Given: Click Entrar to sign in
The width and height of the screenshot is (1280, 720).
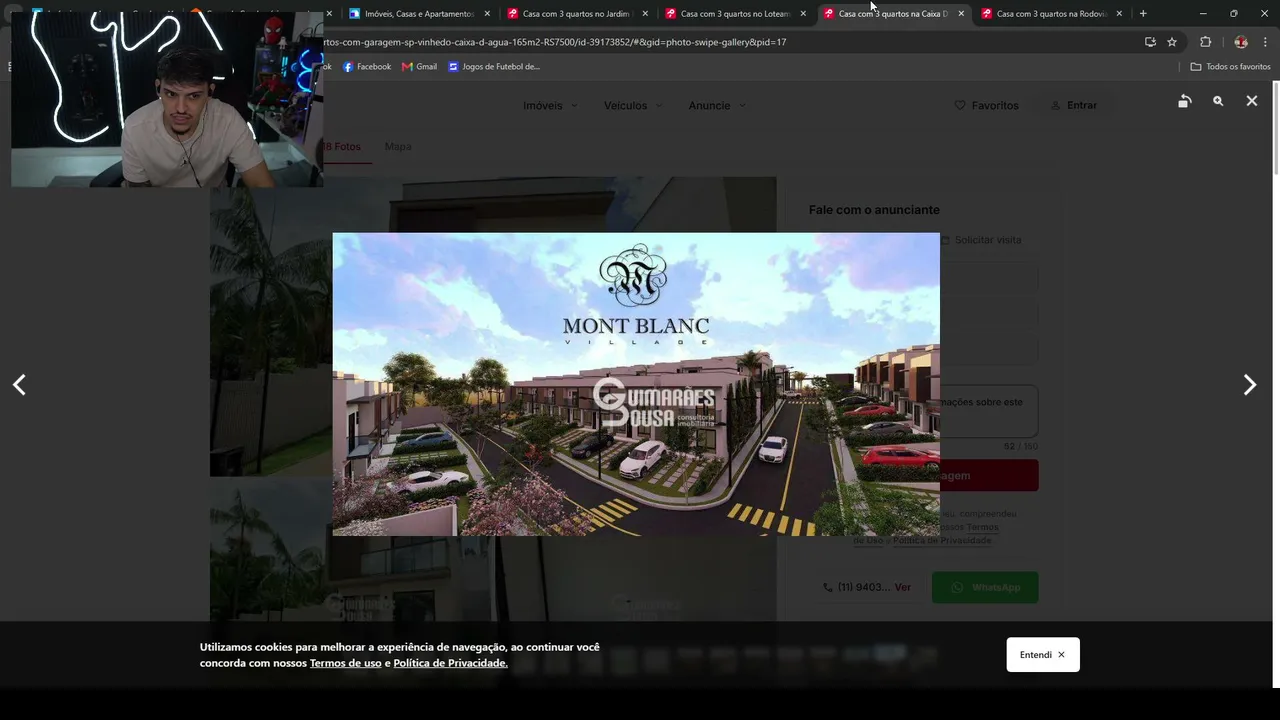Looking at the screenshot, I should 1073,105.
